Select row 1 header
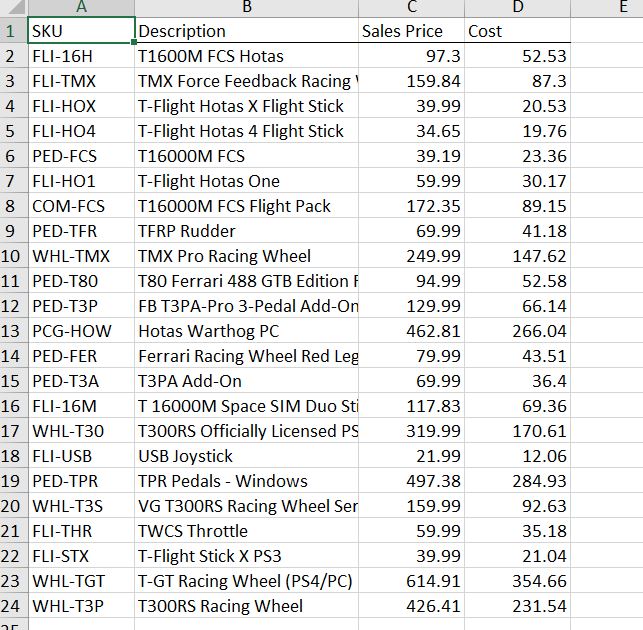This screenshot has height=630, width=643. 14,31
